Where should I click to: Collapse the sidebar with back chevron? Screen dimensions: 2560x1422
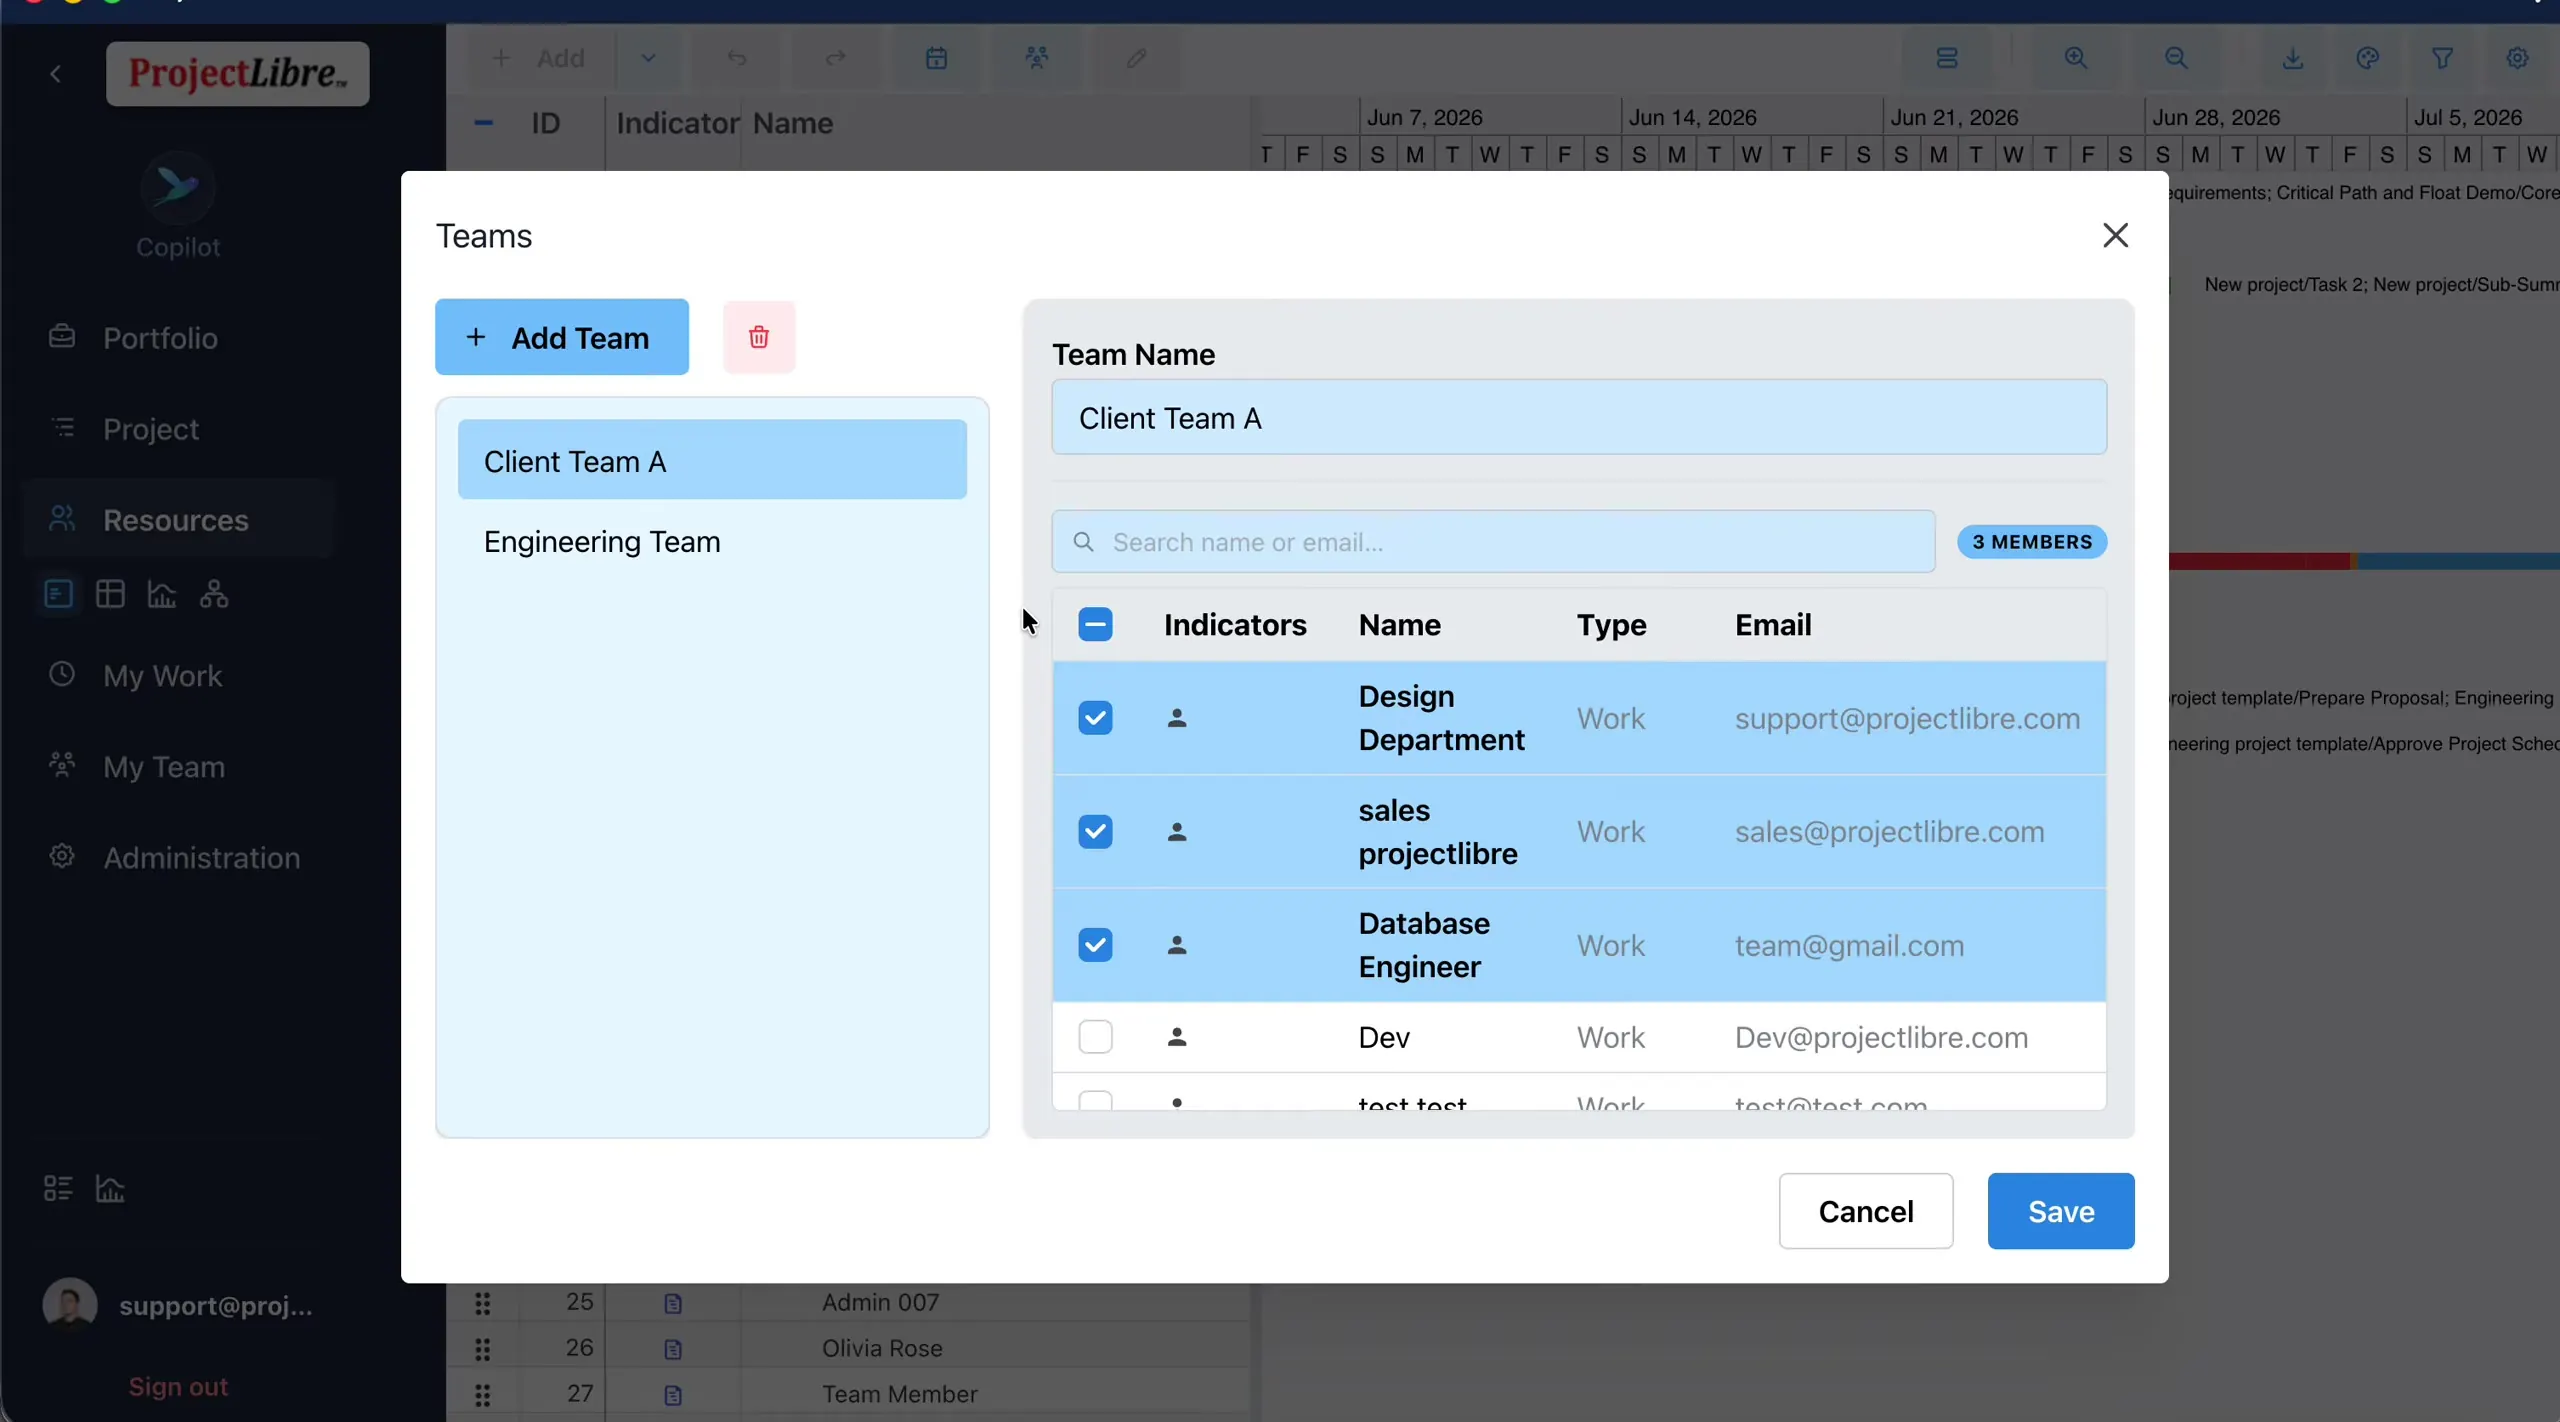tap(56, 74)
